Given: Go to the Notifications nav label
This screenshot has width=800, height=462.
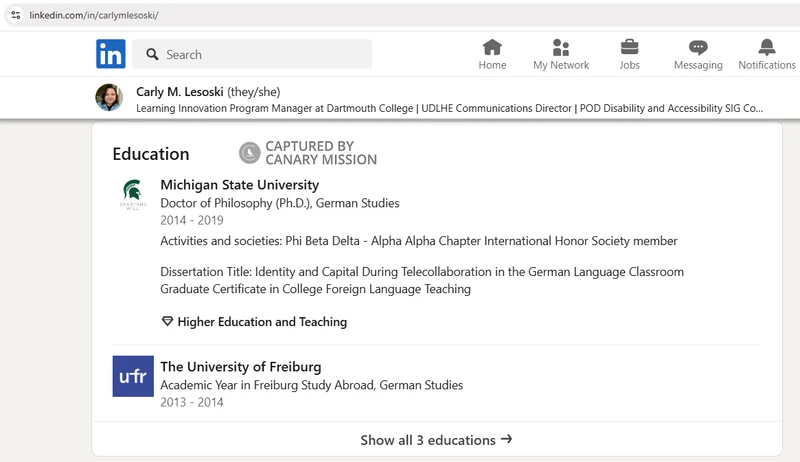Looking at the screenshot, I should (767, 65).
